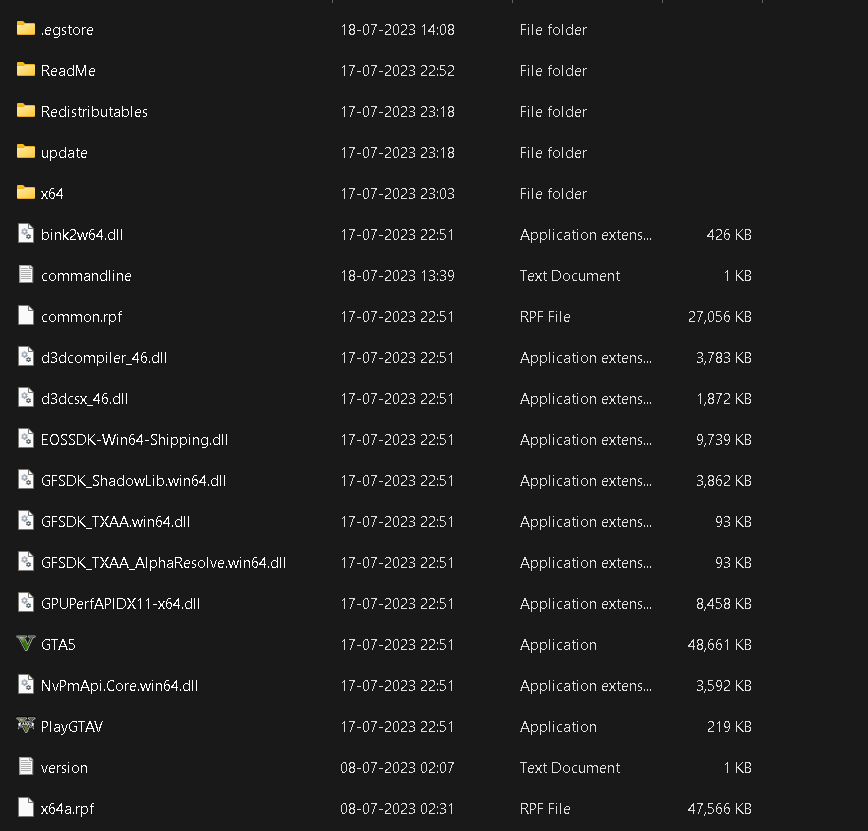Click the GFSDK_TXAA_AlphaResolve.win64.dll file icon
Image resolution: width=868 pixels, height=831 pixels.
25,561
